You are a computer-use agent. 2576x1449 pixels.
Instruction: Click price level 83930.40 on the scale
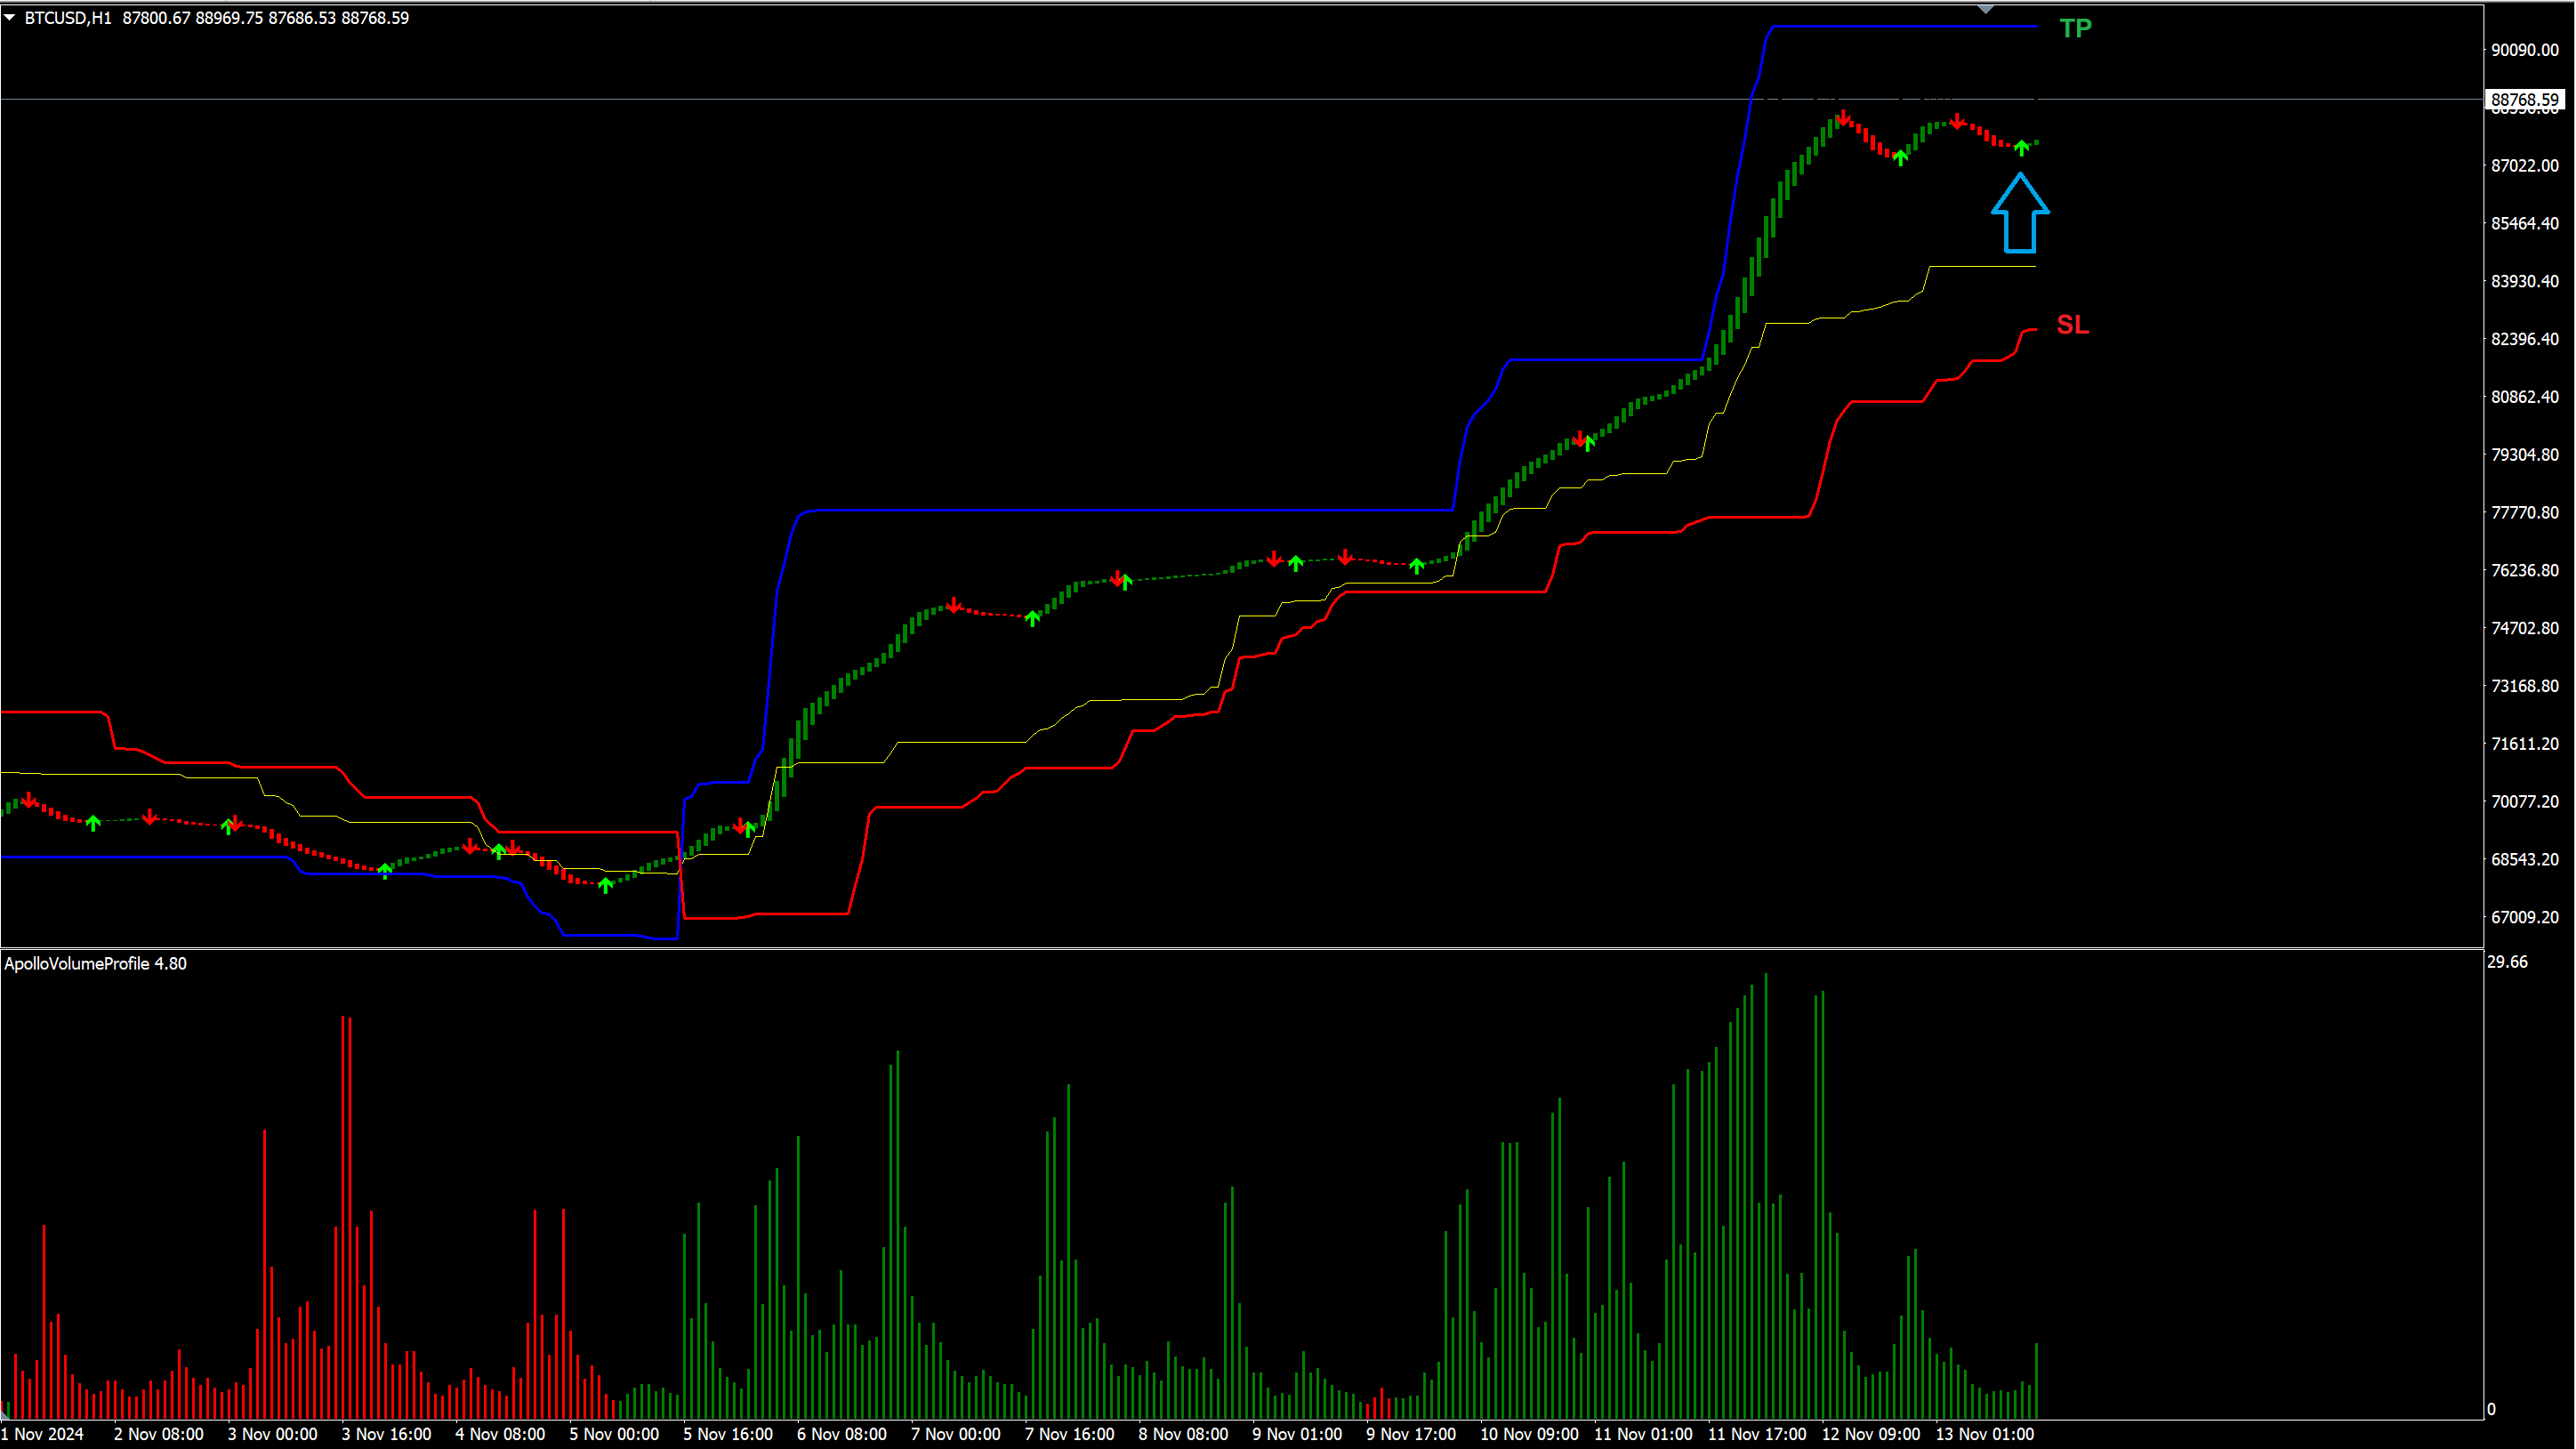(x=2524, y=282)
